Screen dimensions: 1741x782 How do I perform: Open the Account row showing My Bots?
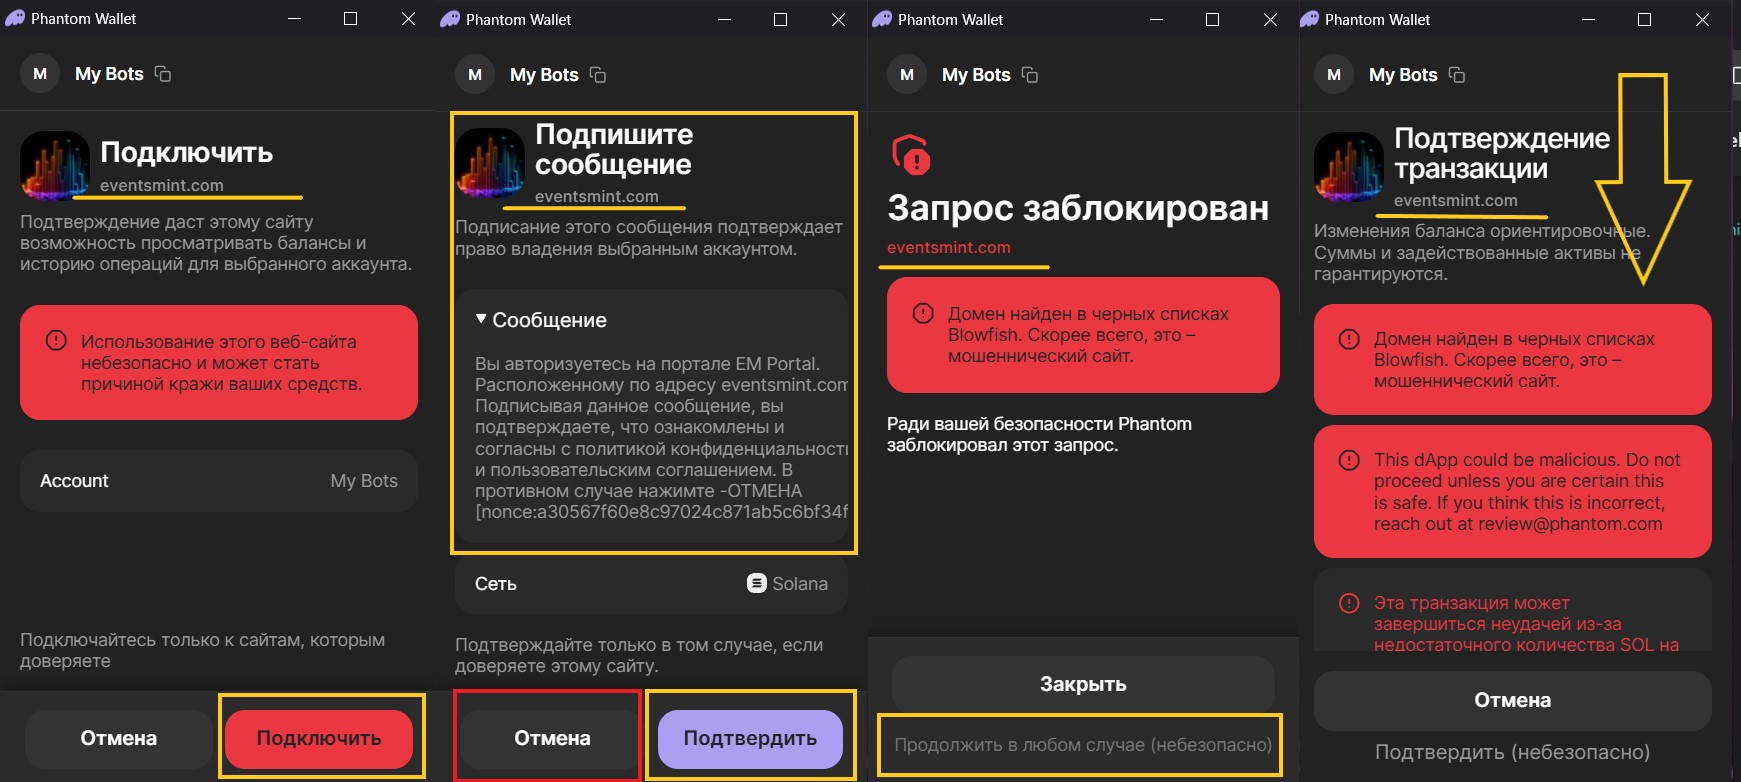(218, 481)
